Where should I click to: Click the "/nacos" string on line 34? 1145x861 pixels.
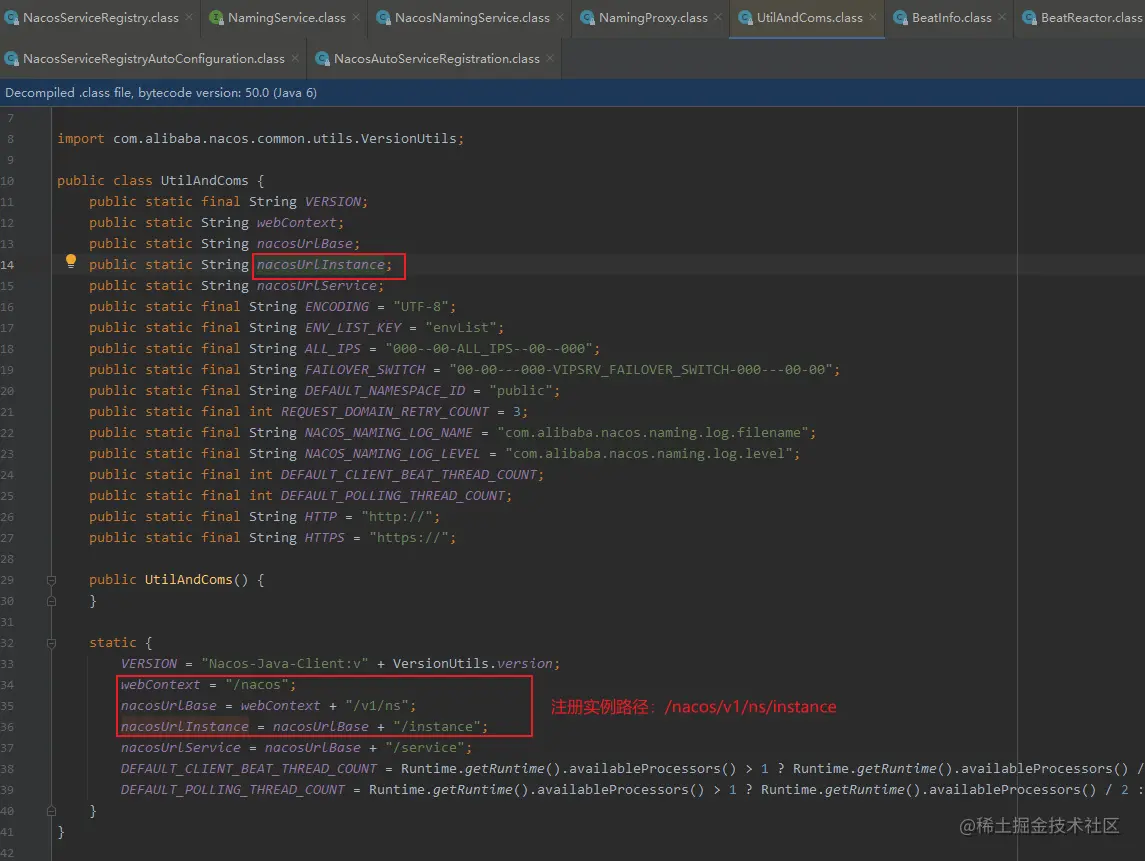(258, 685)
